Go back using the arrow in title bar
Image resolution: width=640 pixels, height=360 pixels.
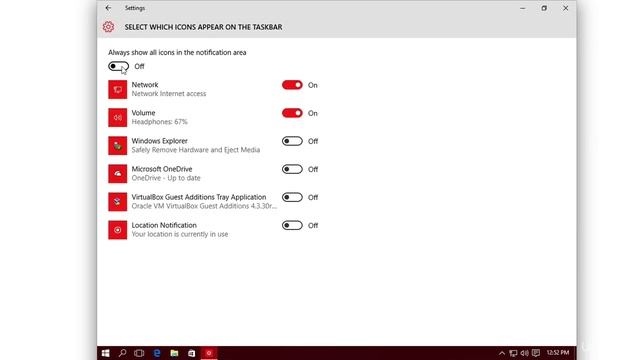coord(108,8)
